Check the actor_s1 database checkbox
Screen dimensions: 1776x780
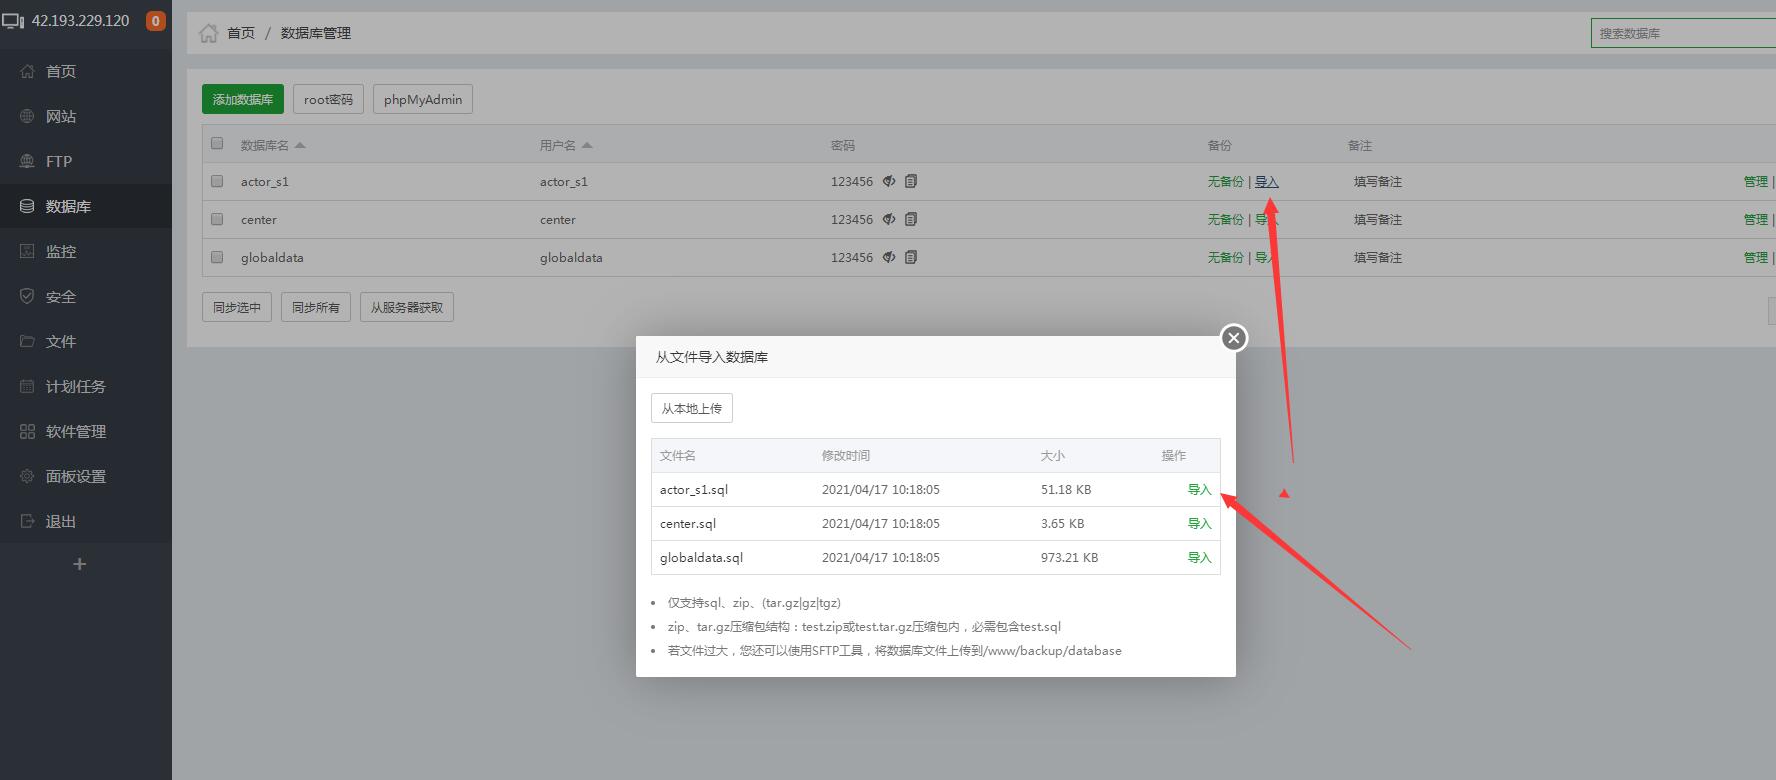pos(217,182)
